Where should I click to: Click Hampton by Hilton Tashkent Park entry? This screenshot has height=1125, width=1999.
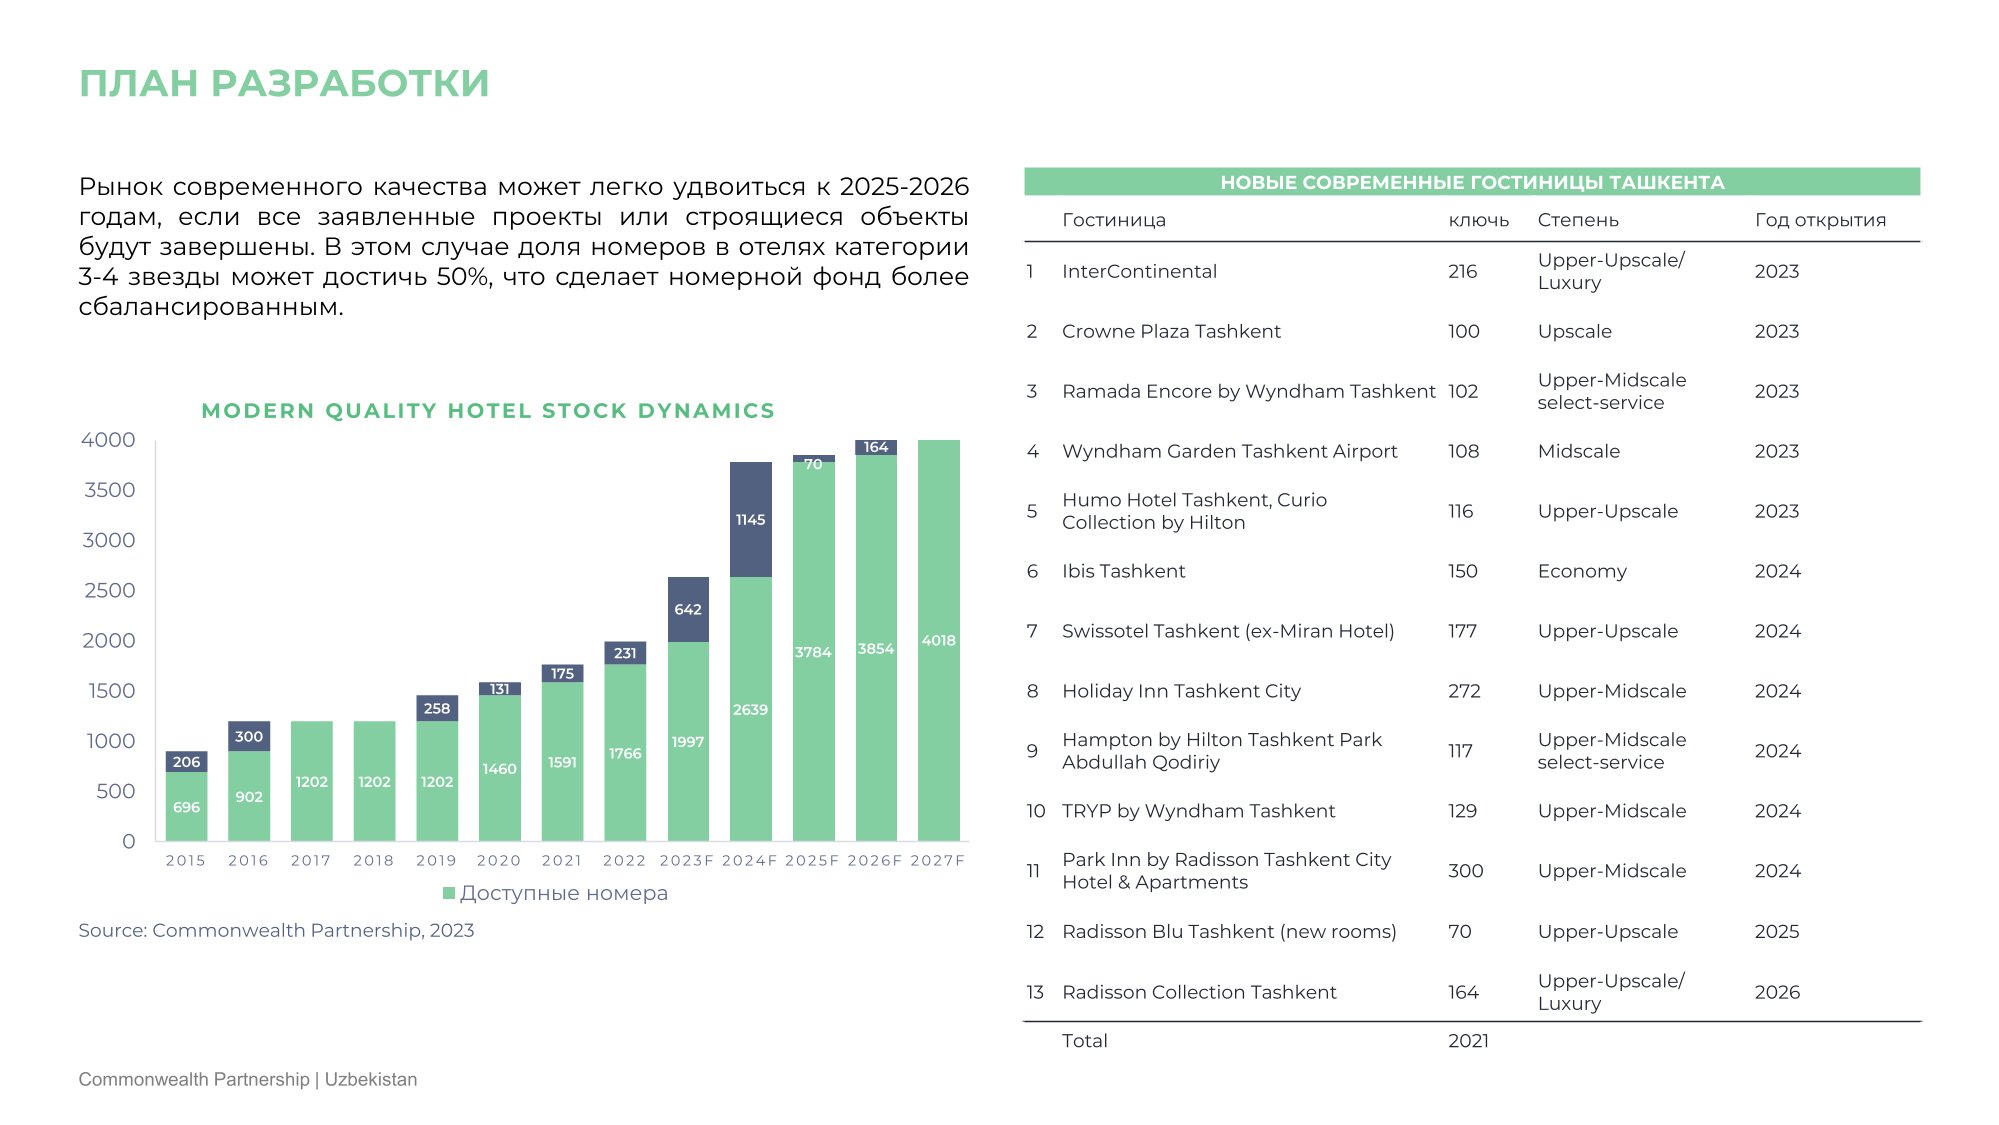[x=1222, y=751]
